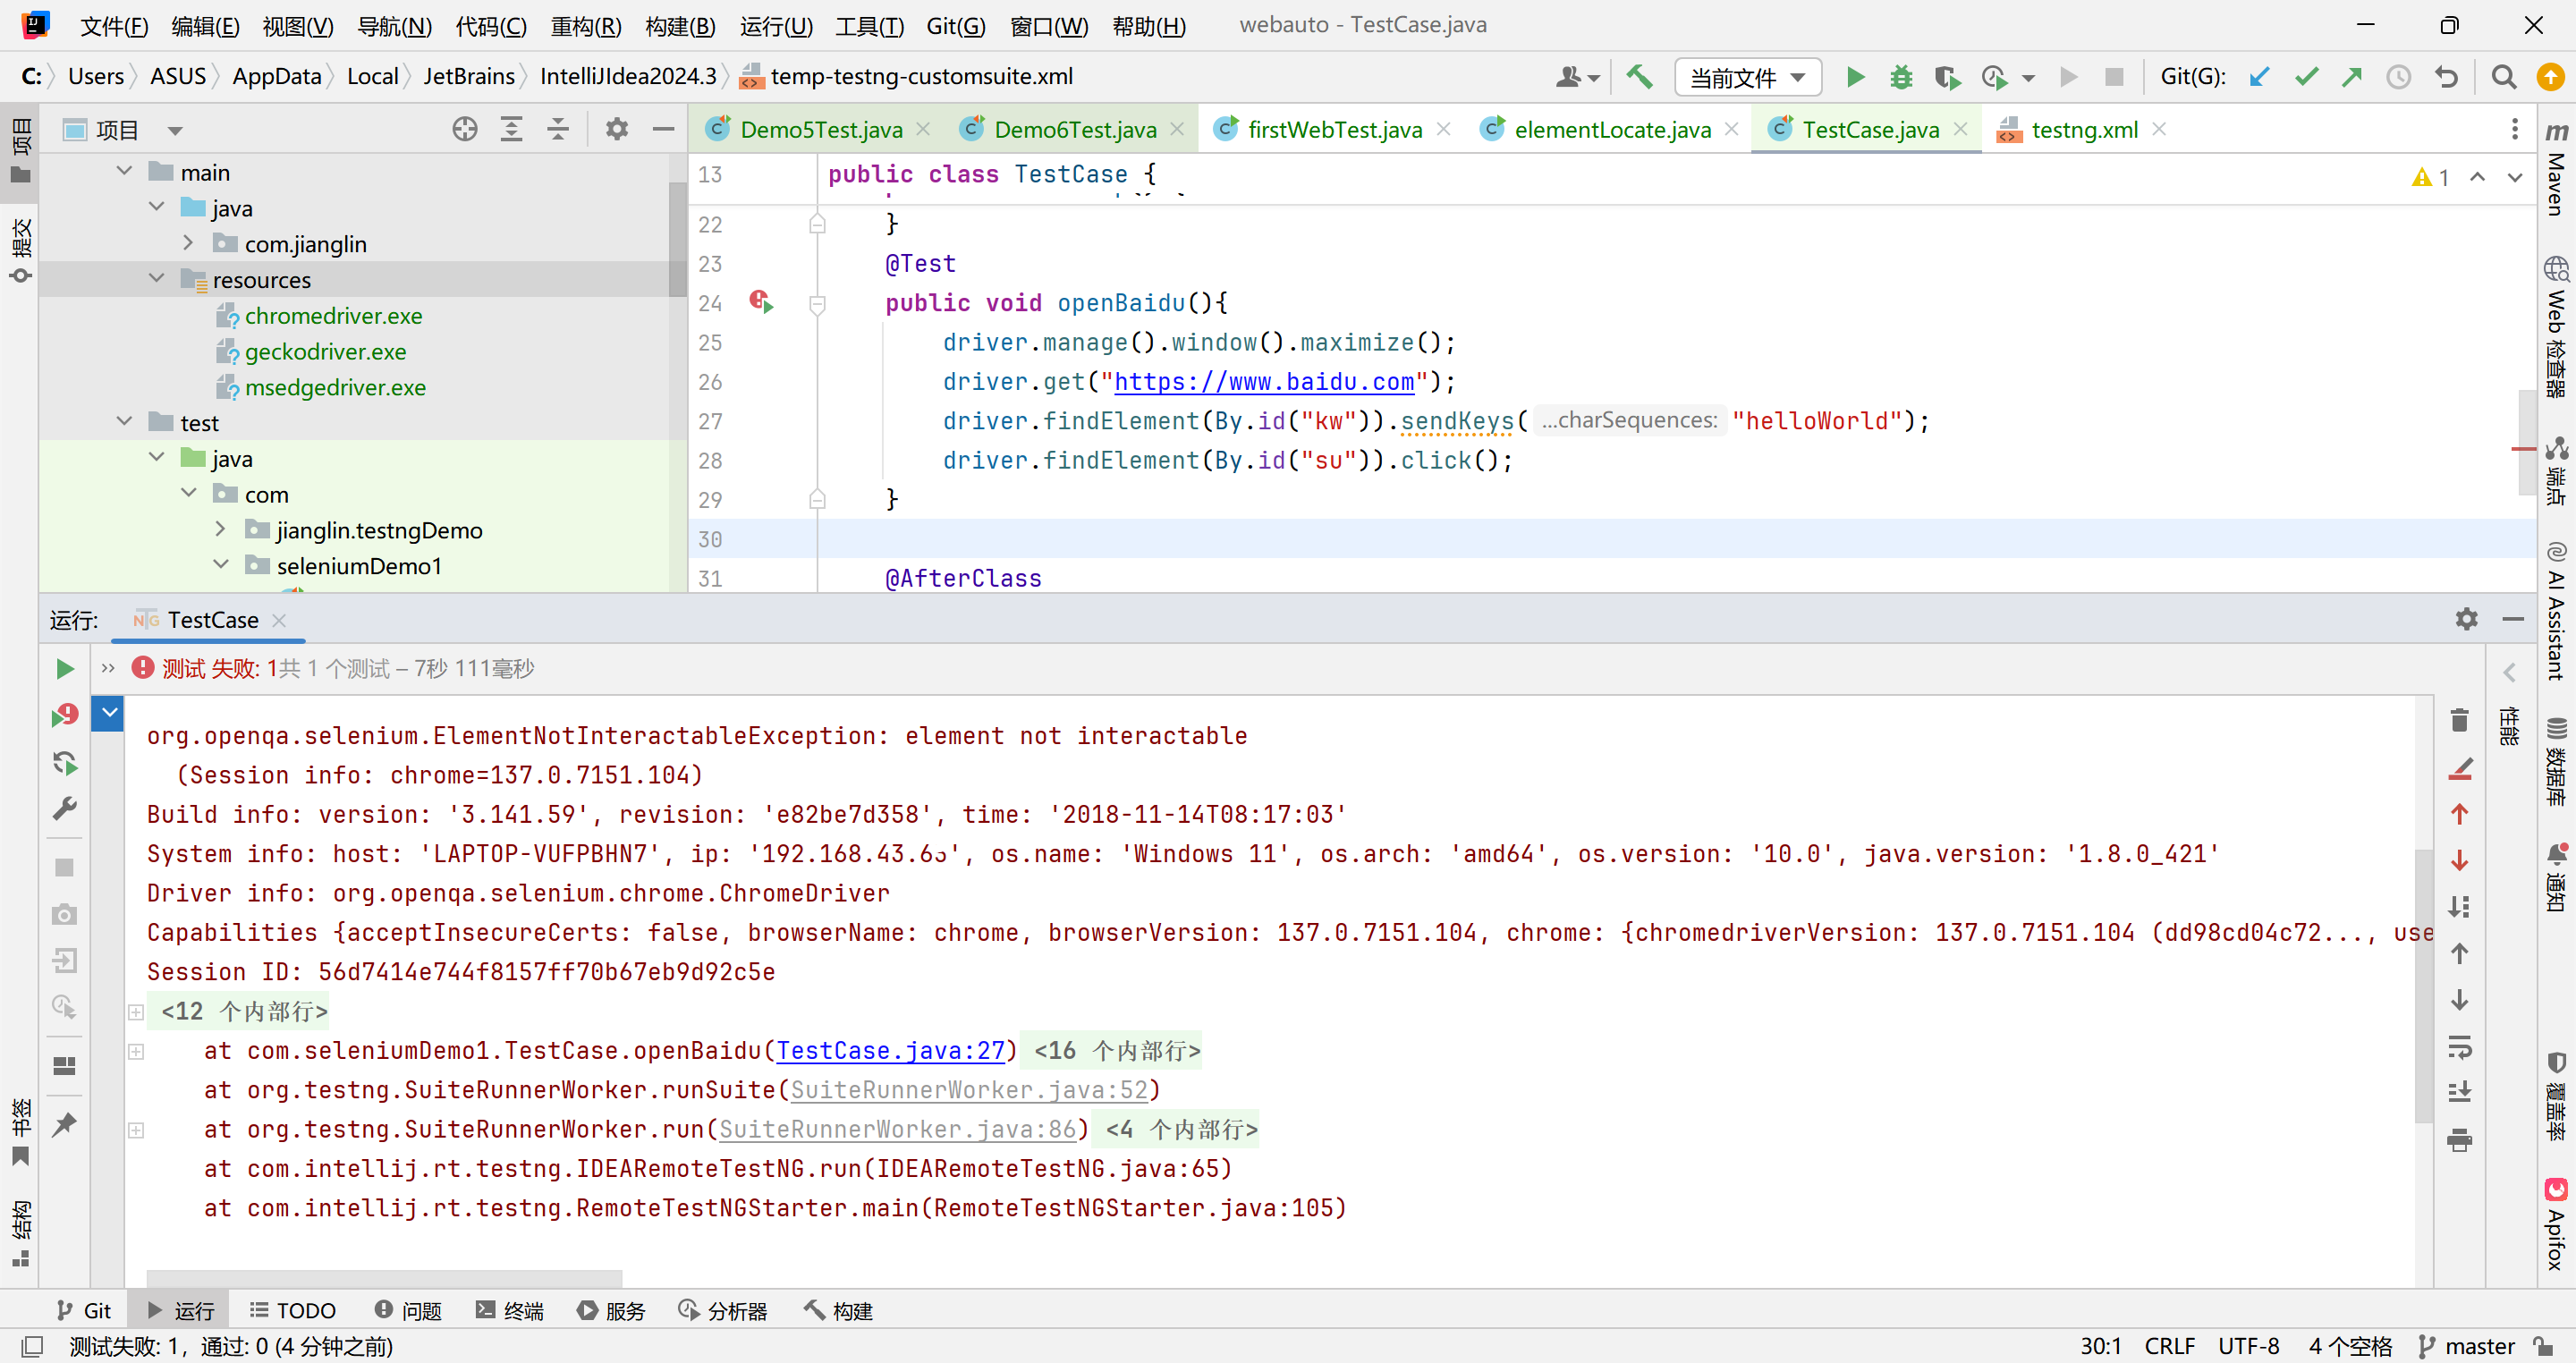Viewport: 2576px width, 1363px height.
Task: Open the search everywhere magnifier icon
Action: pyautogui.click(x=2503, y=77)
